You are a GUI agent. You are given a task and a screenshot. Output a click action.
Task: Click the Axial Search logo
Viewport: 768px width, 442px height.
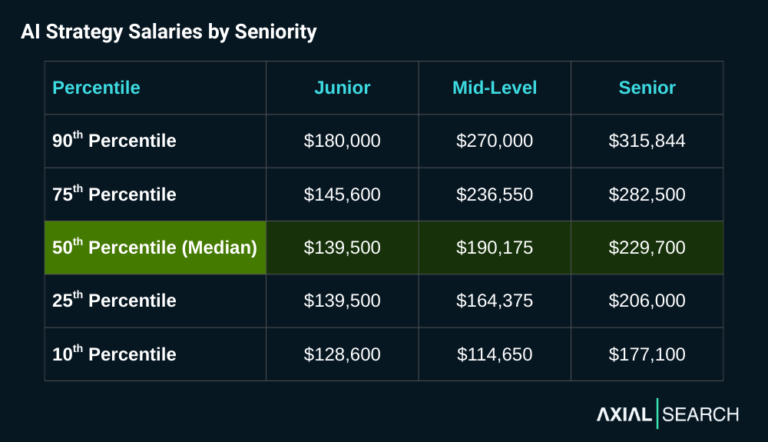[x=668, y=413]
